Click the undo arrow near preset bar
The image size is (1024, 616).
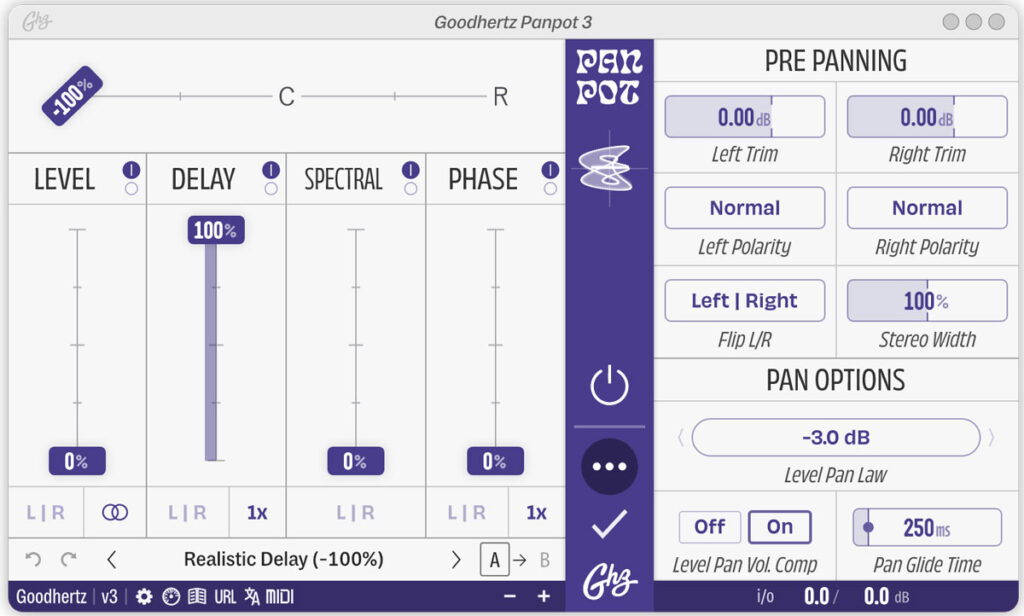[x=34, y=561]
